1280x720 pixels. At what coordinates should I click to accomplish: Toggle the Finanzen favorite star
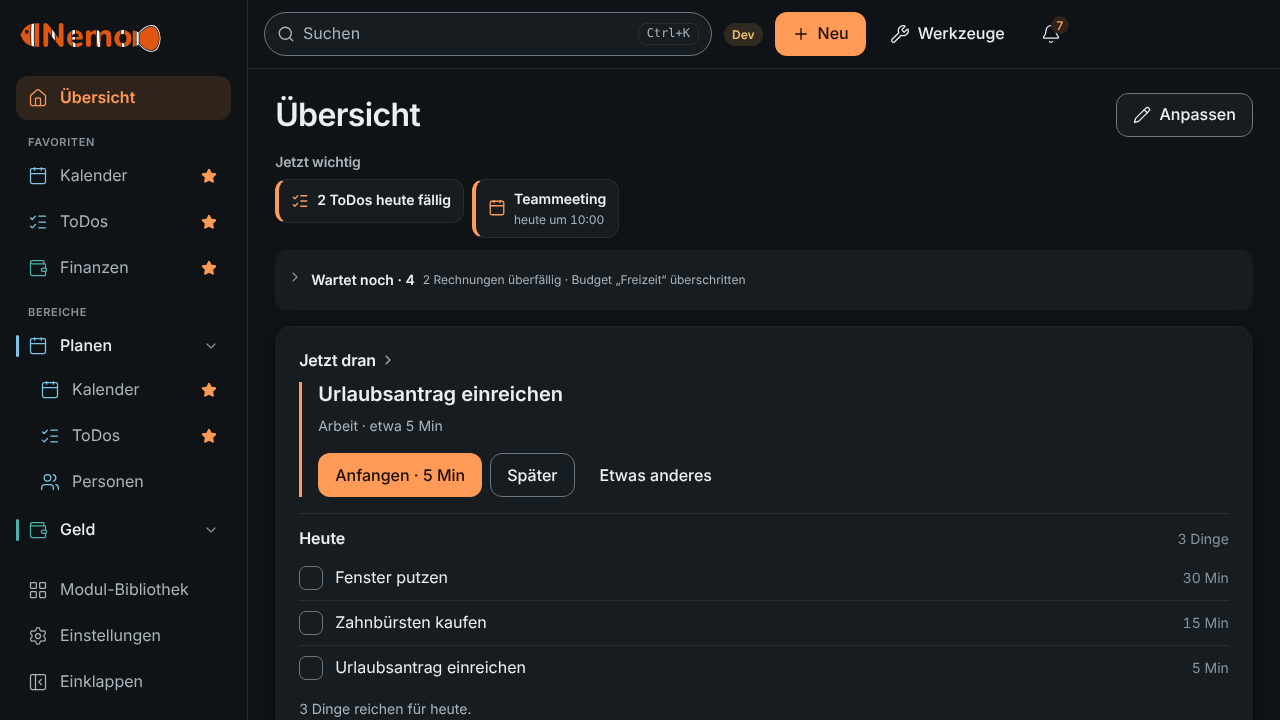209,268
